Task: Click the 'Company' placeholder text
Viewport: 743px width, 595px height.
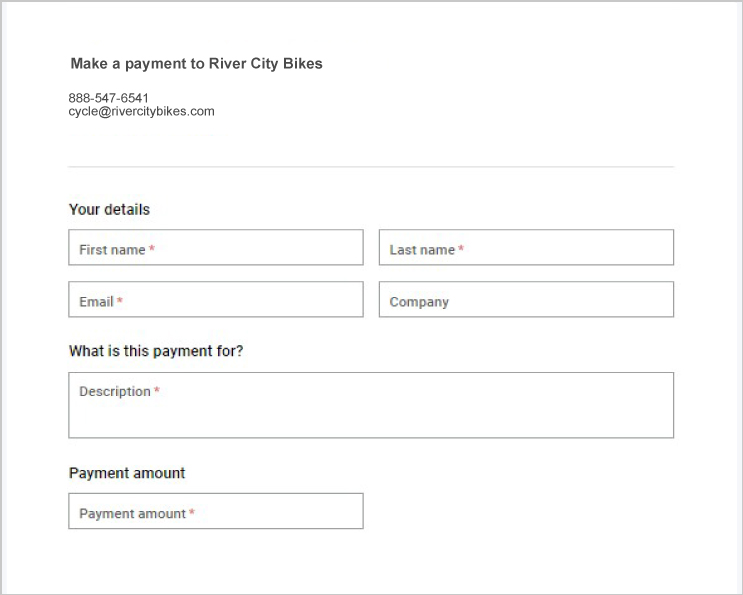Action: [x=419, y=302]
